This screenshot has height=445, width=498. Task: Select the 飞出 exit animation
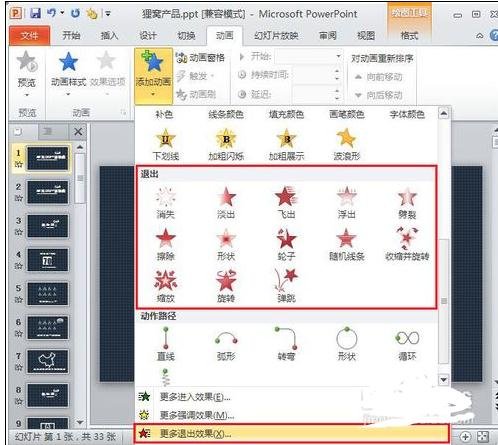tap(286, 202)
